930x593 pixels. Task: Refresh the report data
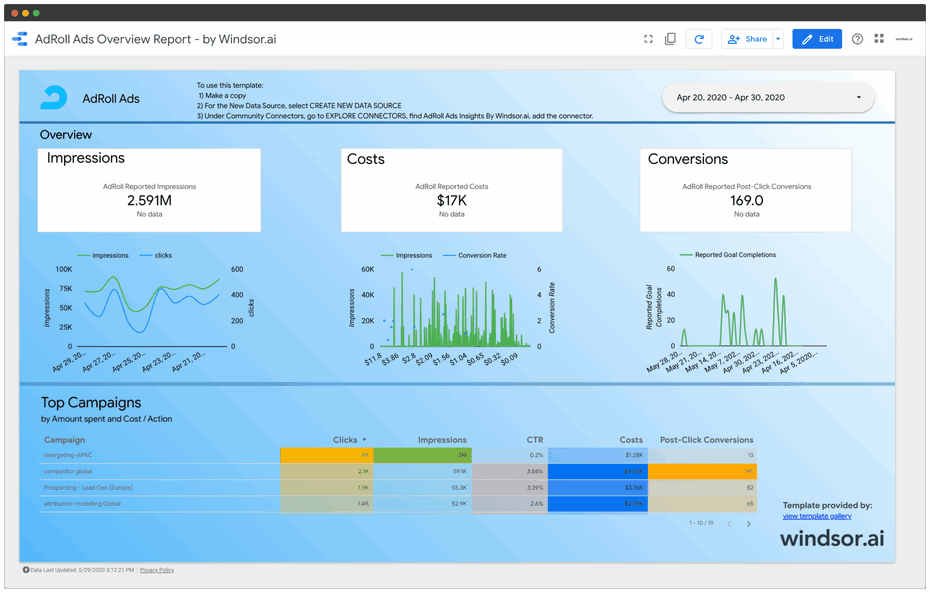pyautogui.click(x=699, y=39)
